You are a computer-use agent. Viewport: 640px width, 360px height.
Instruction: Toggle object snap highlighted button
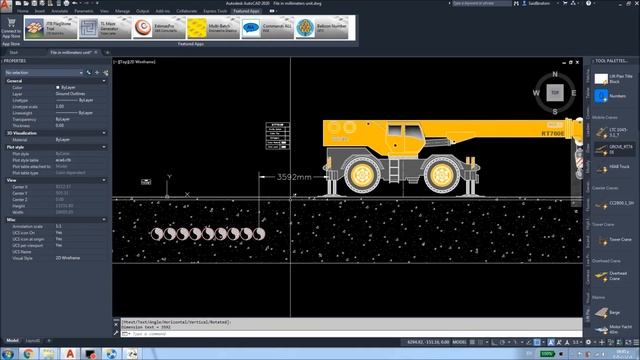[538, 342]
